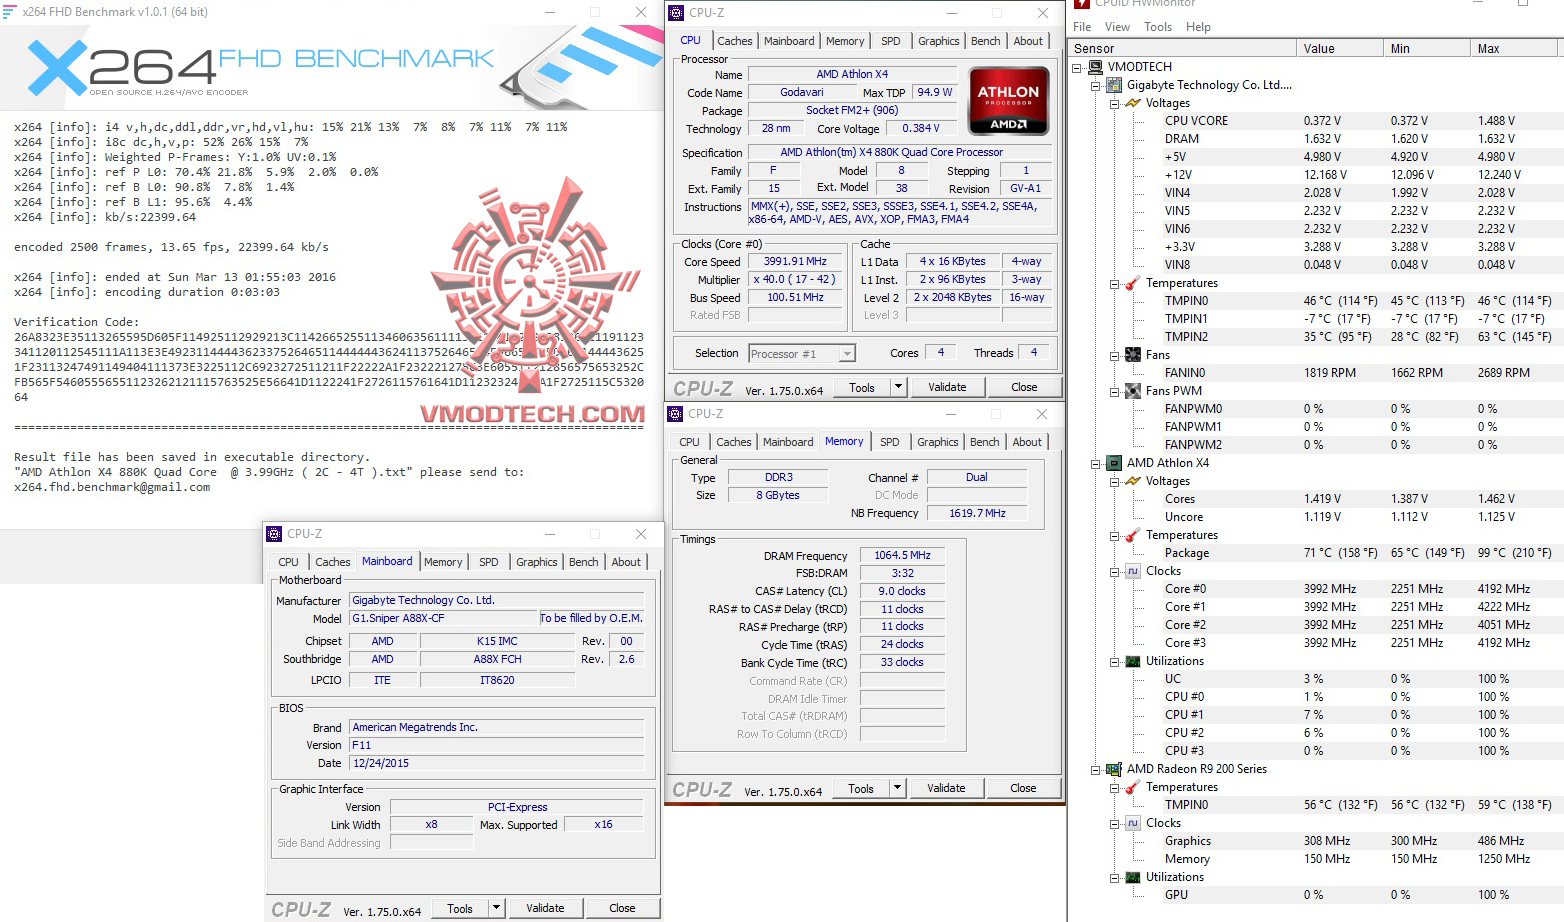This screenshot has height=922, width=1564.
Task: Click Validate in CPU-Z CPU-tab window
Action: [x=947, y=387]
